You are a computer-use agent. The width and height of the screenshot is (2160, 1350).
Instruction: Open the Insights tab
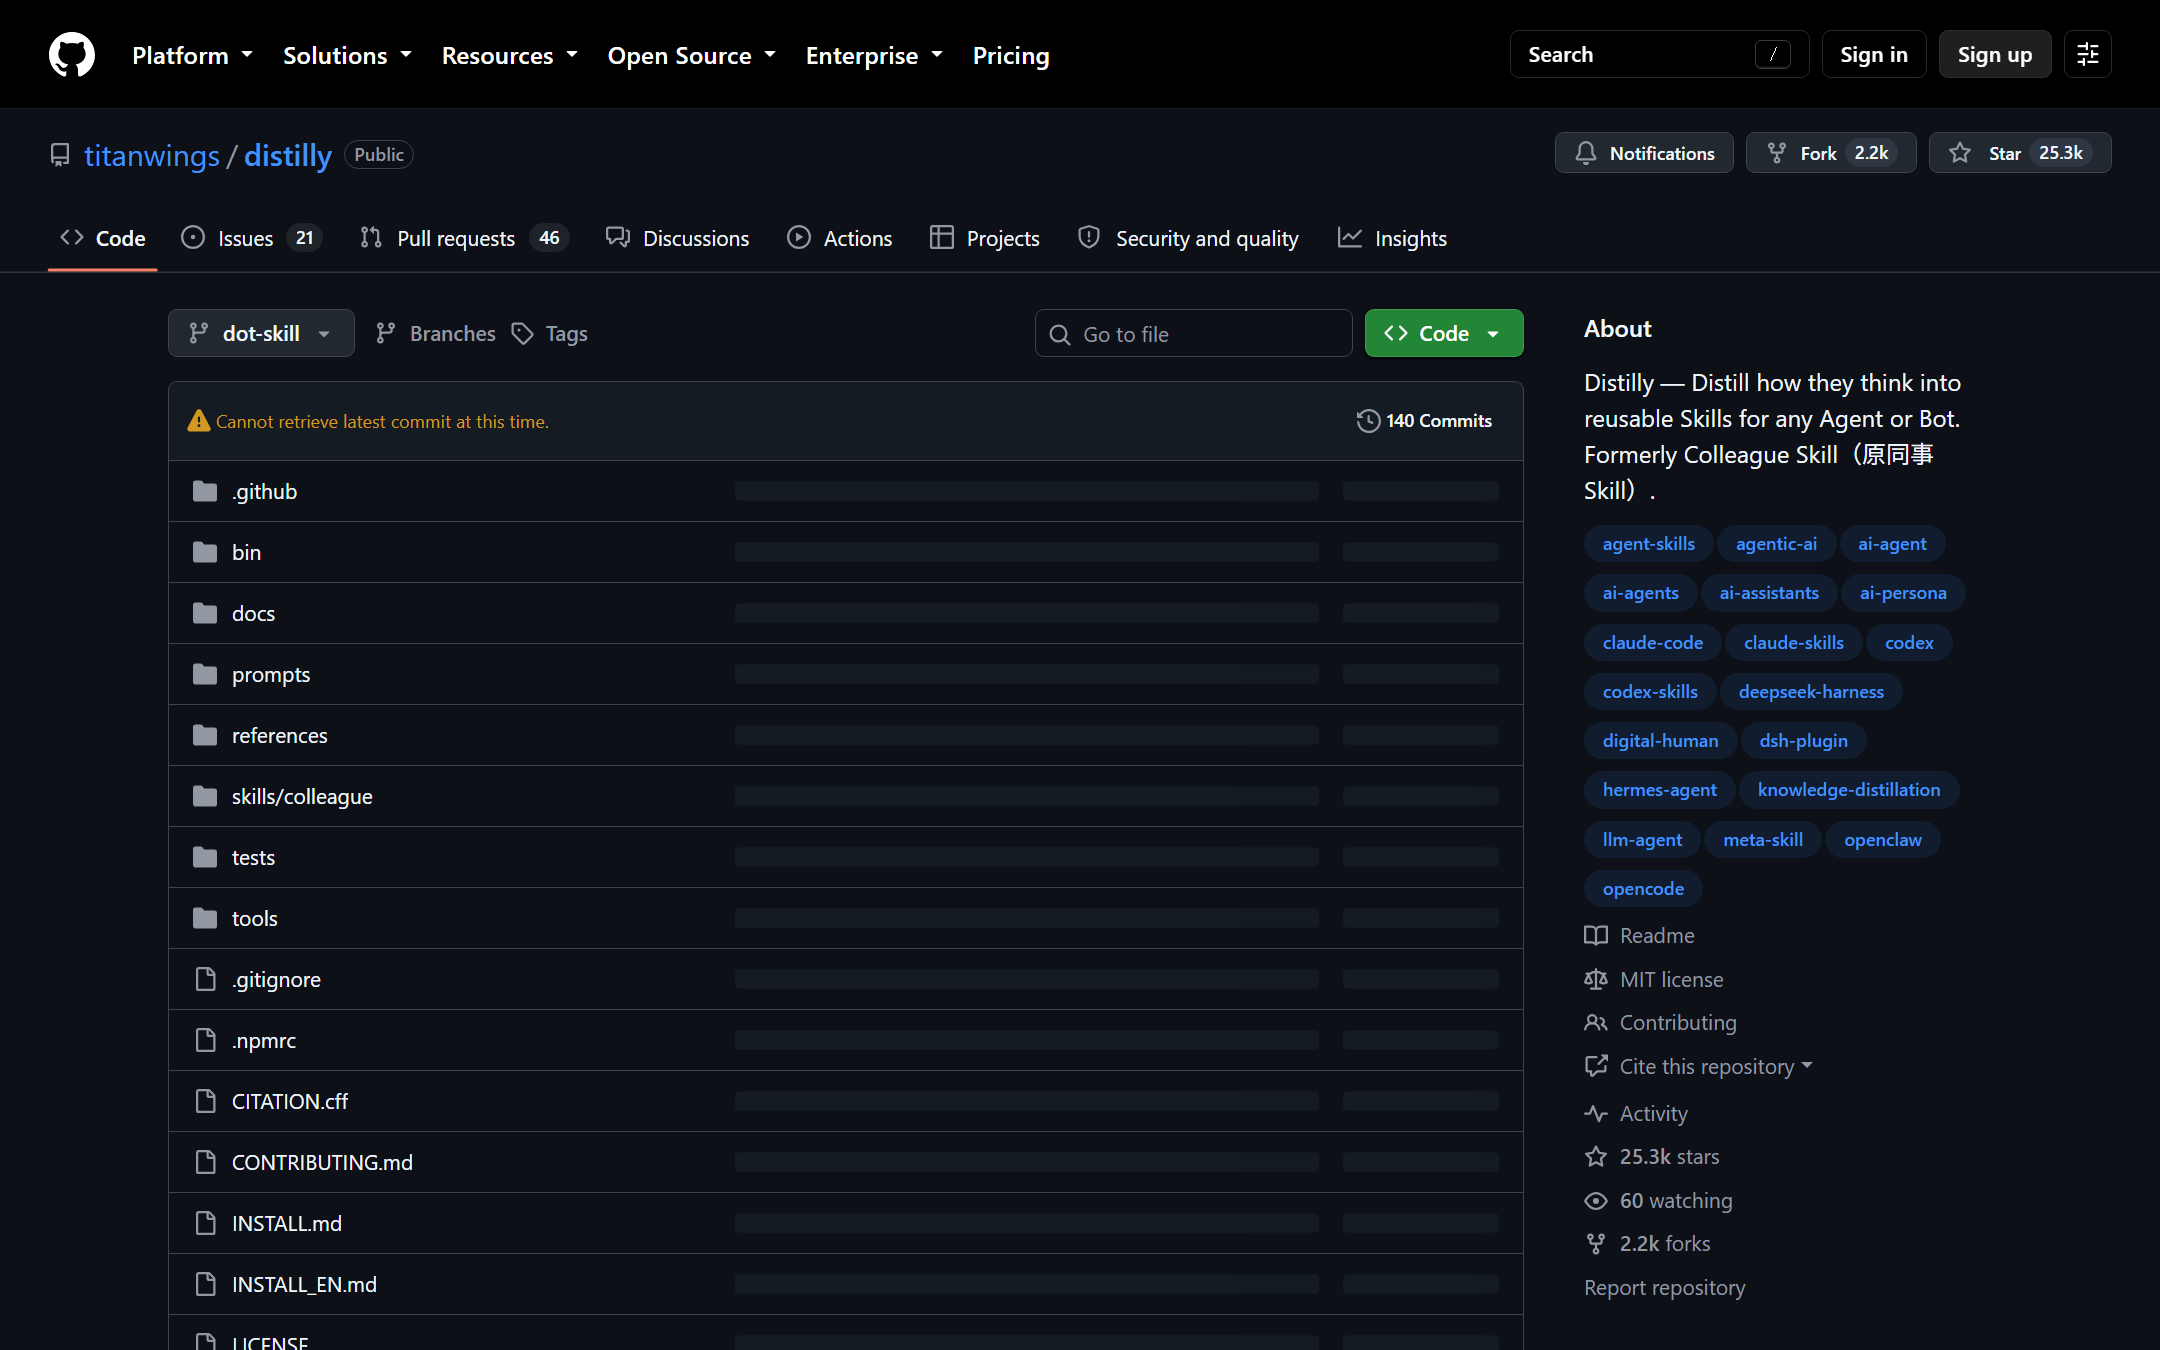point(1392,238)
